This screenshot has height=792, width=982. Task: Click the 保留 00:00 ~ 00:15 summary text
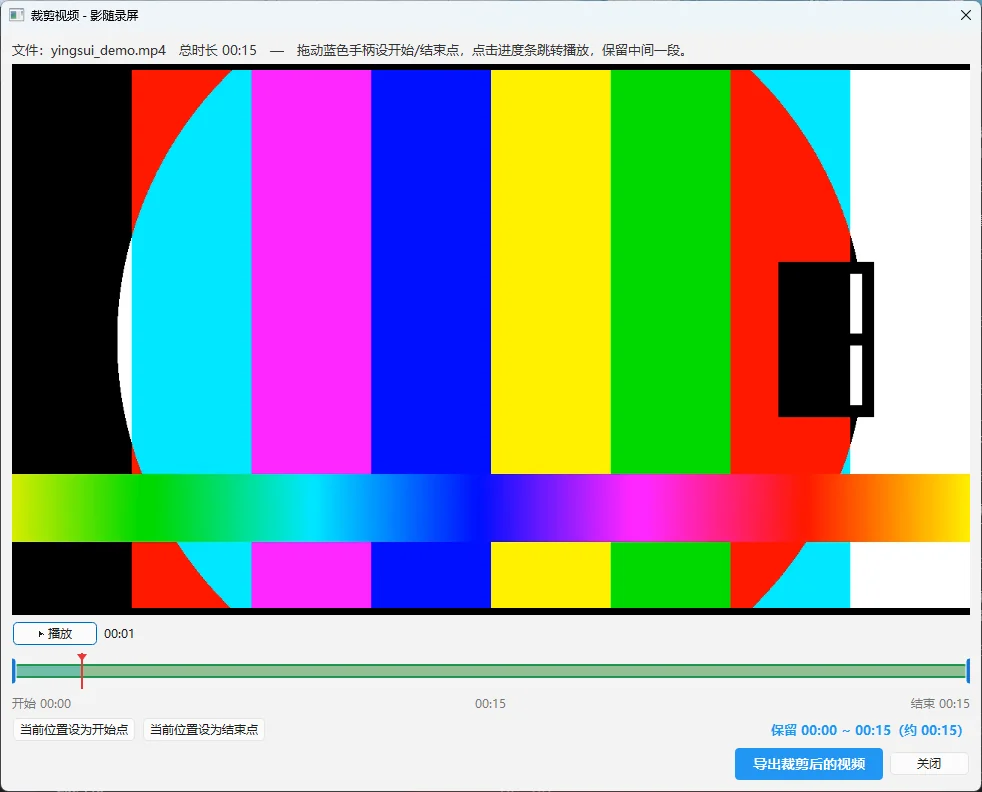pos(867,730)
